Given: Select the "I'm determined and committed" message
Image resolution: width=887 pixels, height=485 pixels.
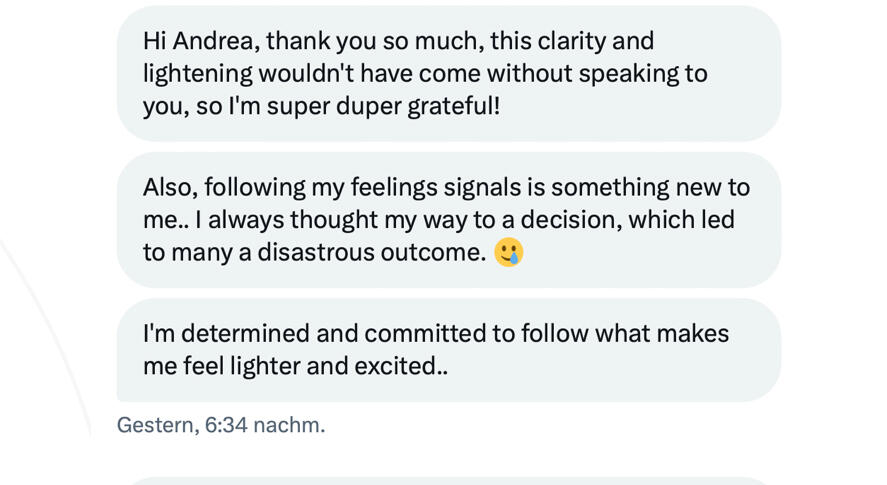Looking at the screenshot, I should 449,349.
